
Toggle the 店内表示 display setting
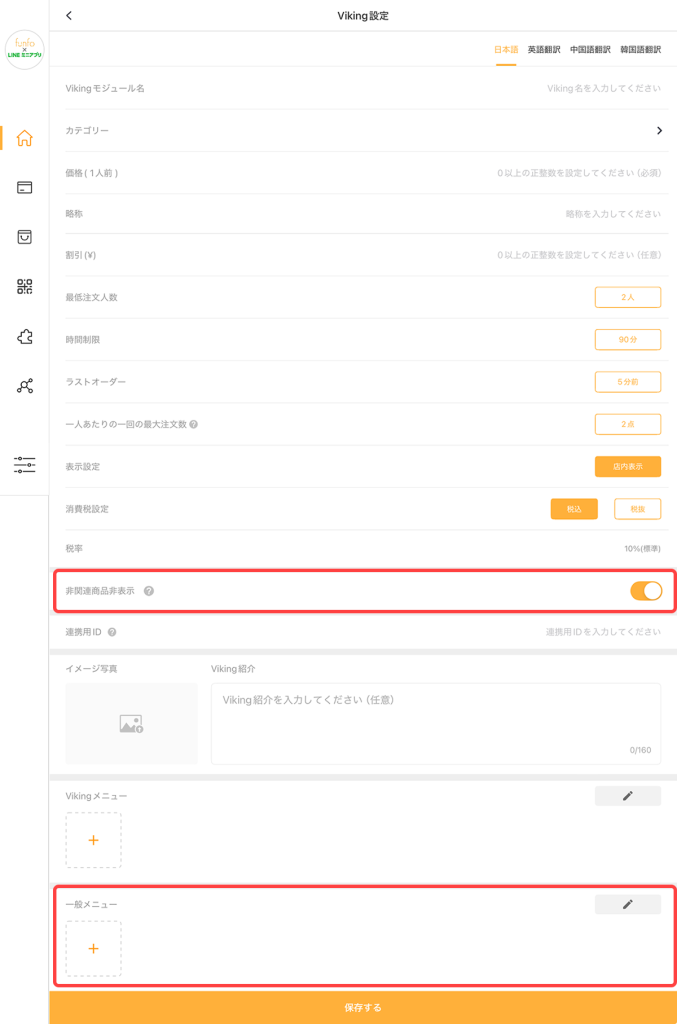[627, 466]
